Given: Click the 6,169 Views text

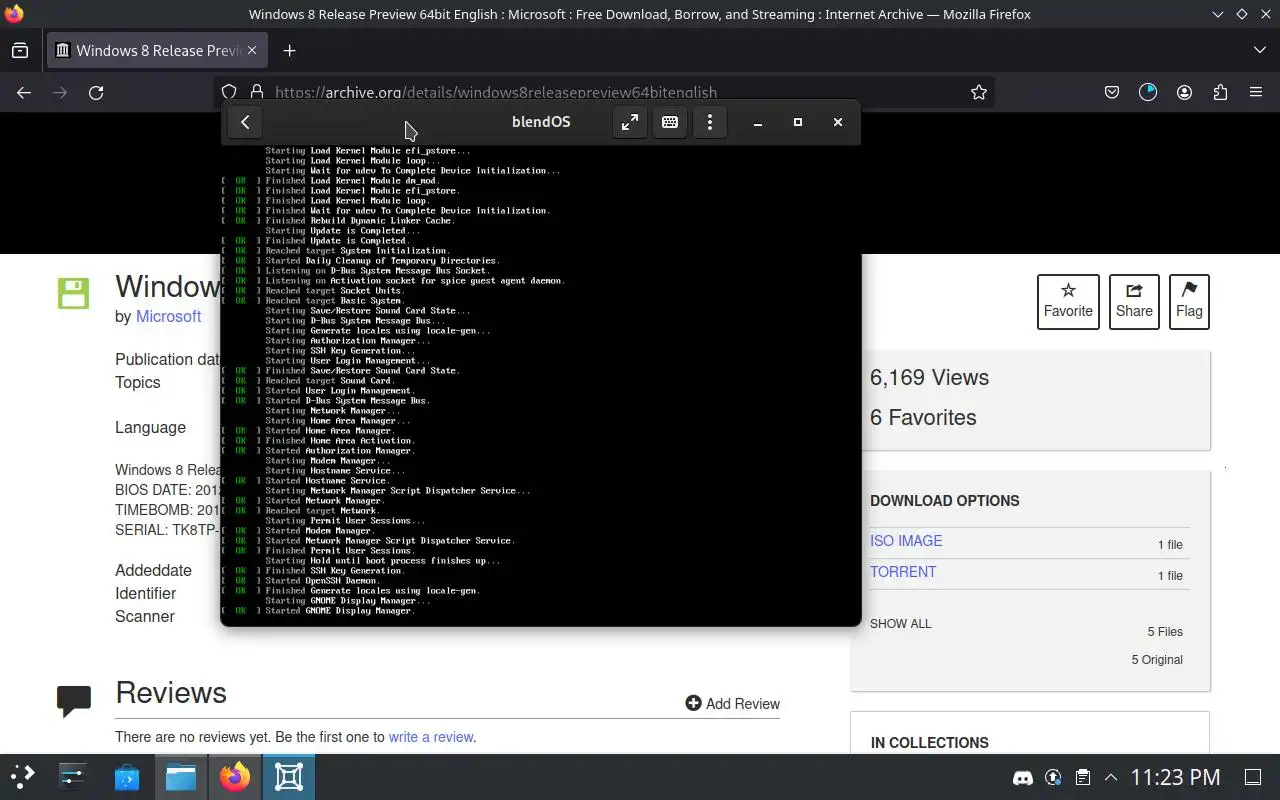Looking at the screenshot, I should tap(929, 377).
